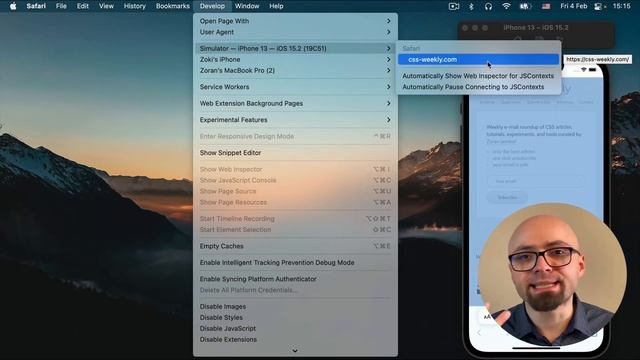Screen dimensions: 640x360
Task: Toggle Enable Syncing Platform Authenticator
Action: click(295, 279)
